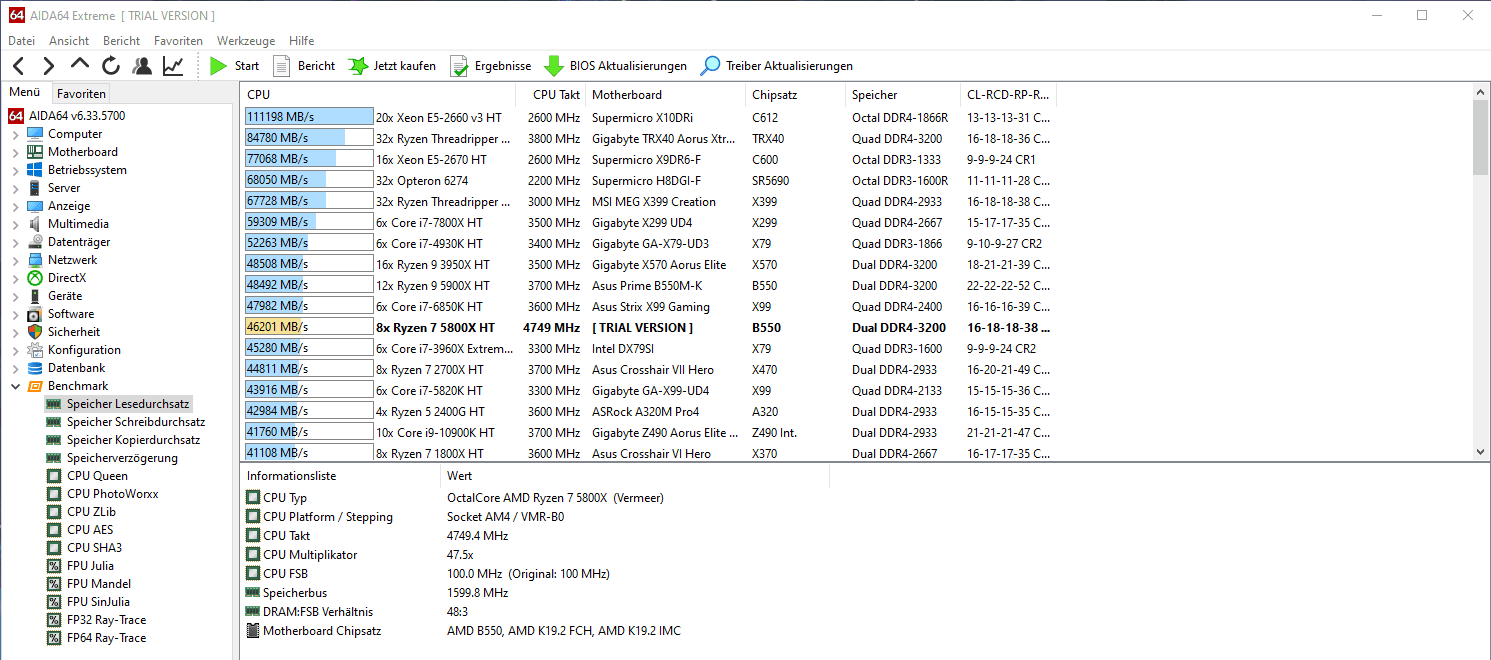Expand the Betriebssystem tree node
Screen dimensions: 1491x660
(x=15, y=170)
